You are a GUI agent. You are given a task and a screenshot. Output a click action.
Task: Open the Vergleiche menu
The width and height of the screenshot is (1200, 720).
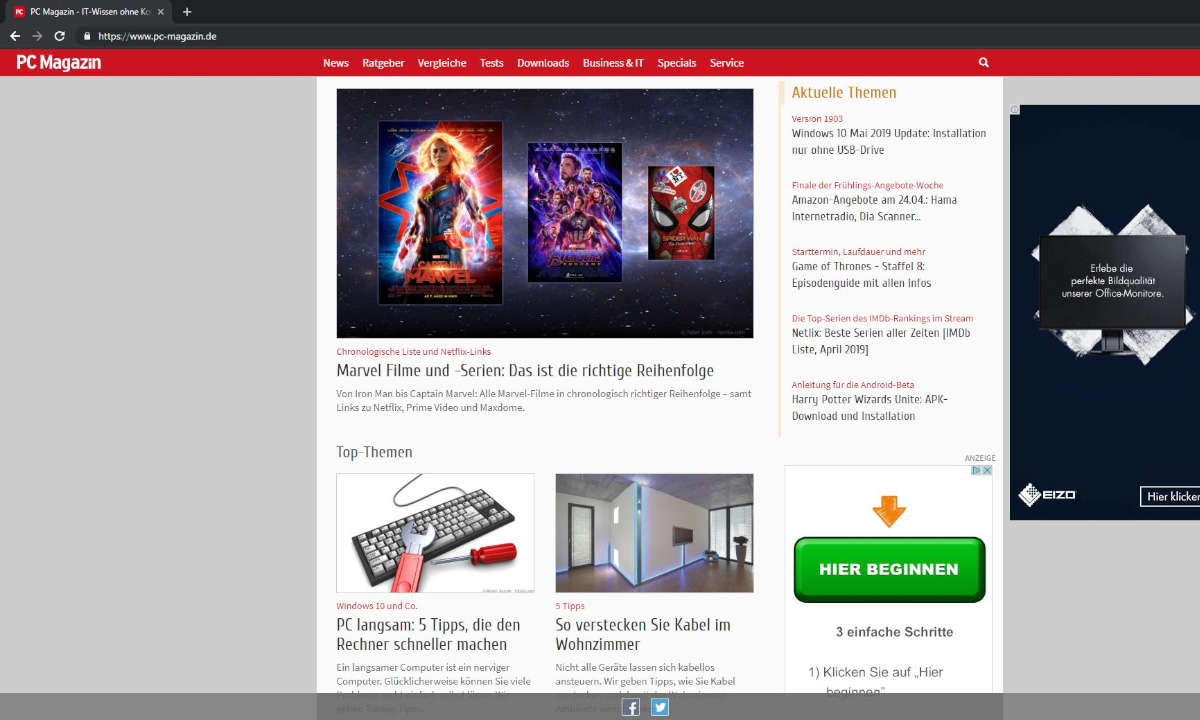click(x=442, y=63)
